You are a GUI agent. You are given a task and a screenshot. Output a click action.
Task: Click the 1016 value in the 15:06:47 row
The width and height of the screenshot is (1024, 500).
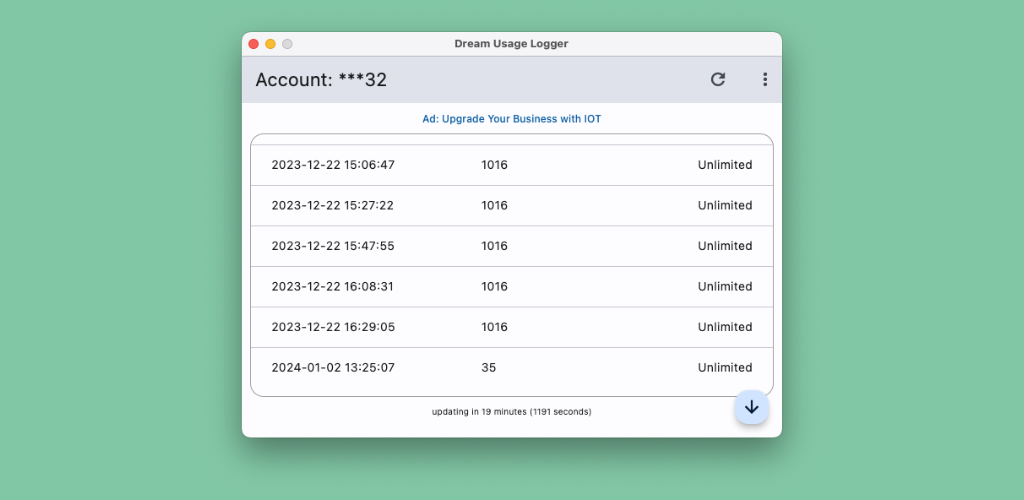494,165
